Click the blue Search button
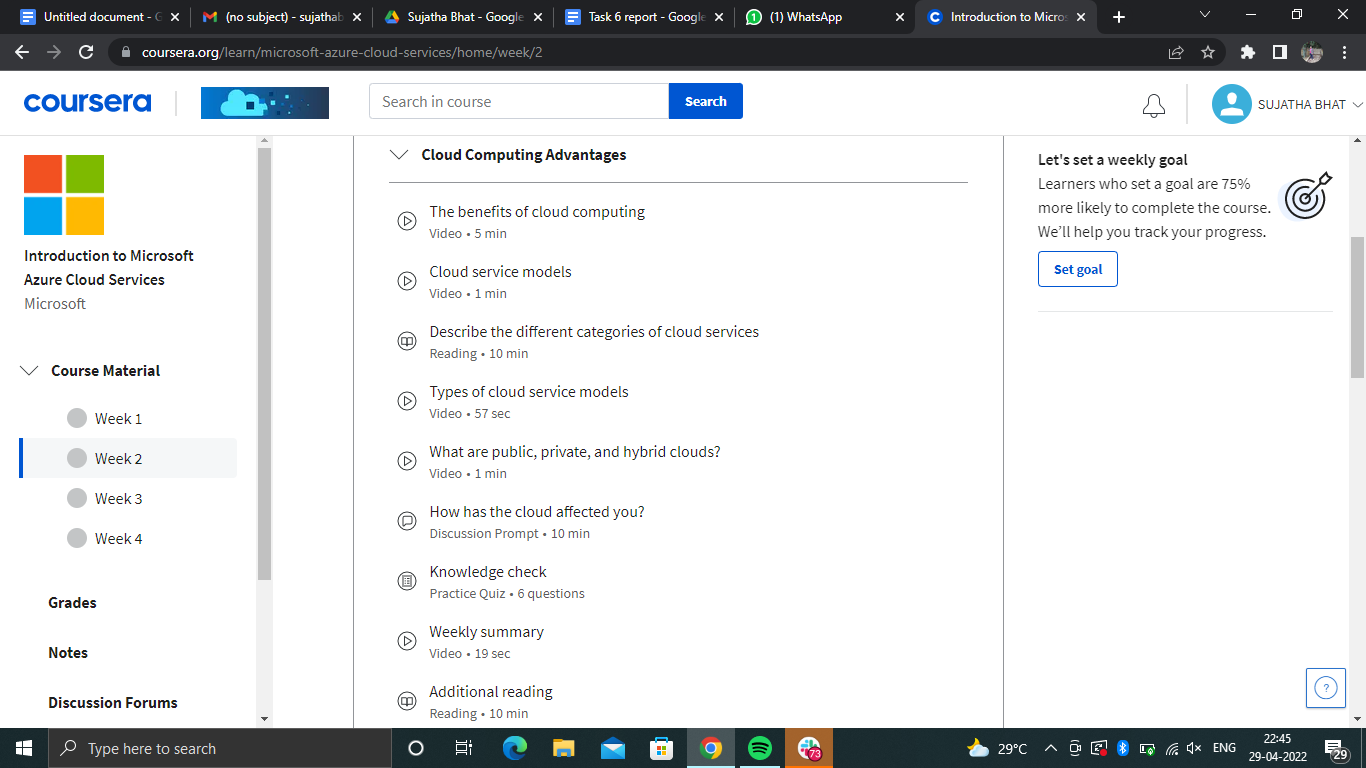The image size is (1366, 768). 706,101
